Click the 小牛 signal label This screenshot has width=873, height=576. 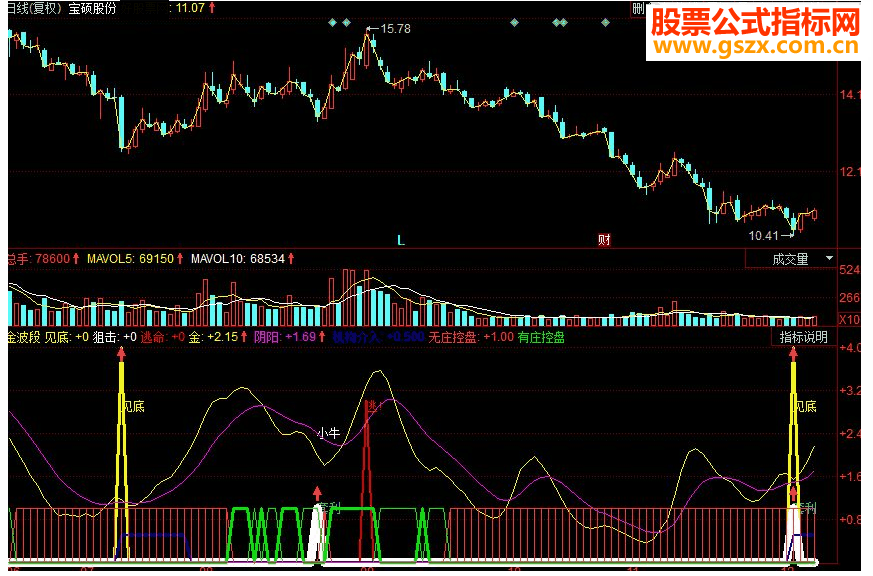(329, 433)
